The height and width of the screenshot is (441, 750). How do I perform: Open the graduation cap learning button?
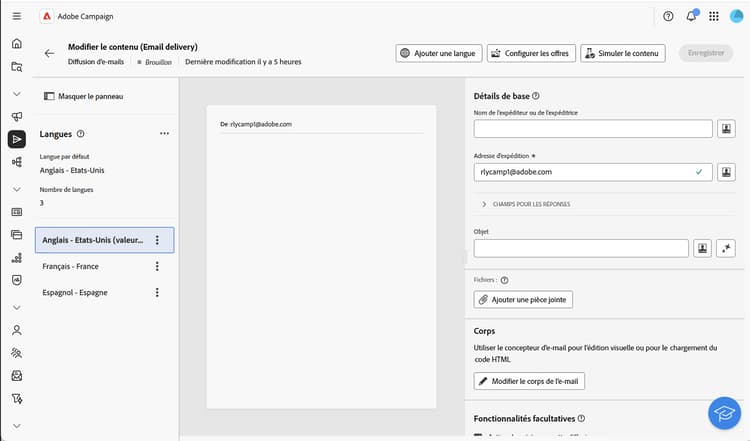(x=723, y=412)
